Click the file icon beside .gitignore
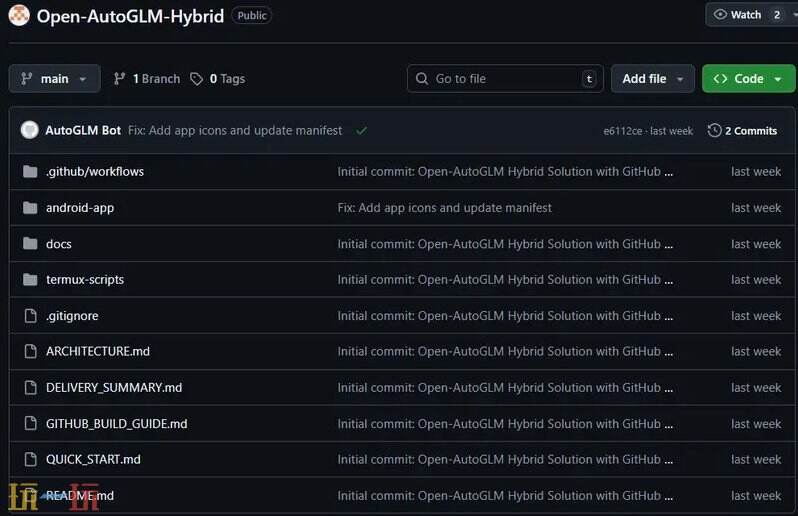 click(x=29, y=316)
